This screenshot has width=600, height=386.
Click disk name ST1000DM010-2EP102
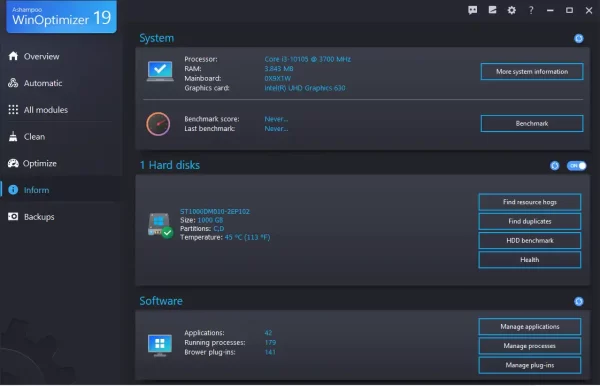click(215, 211)
